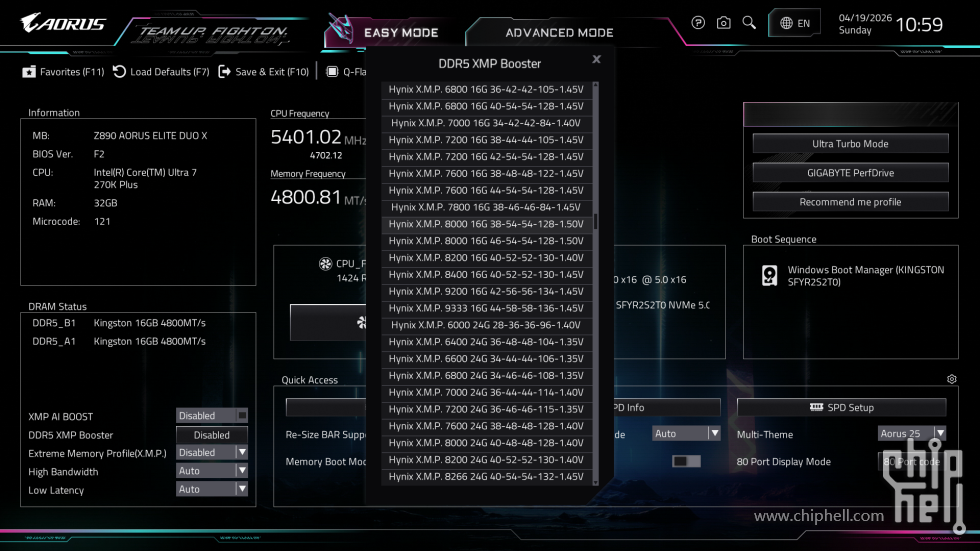This screenshot has width=980, height=551.
Task: Select Hynix X.M.P. 6800 16G 36-42-42-105-1.45V
Action: click(486, 89)
